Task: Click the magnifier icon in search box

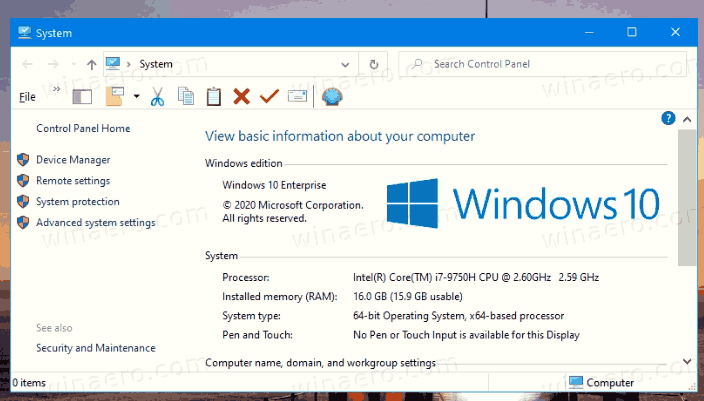Action: (418, 64)
